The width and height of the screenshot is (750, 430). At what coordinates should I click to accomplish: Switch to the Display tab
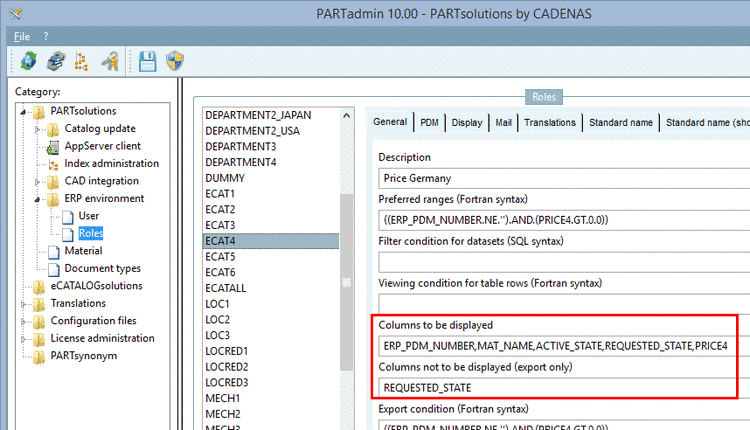pos(467,122)
